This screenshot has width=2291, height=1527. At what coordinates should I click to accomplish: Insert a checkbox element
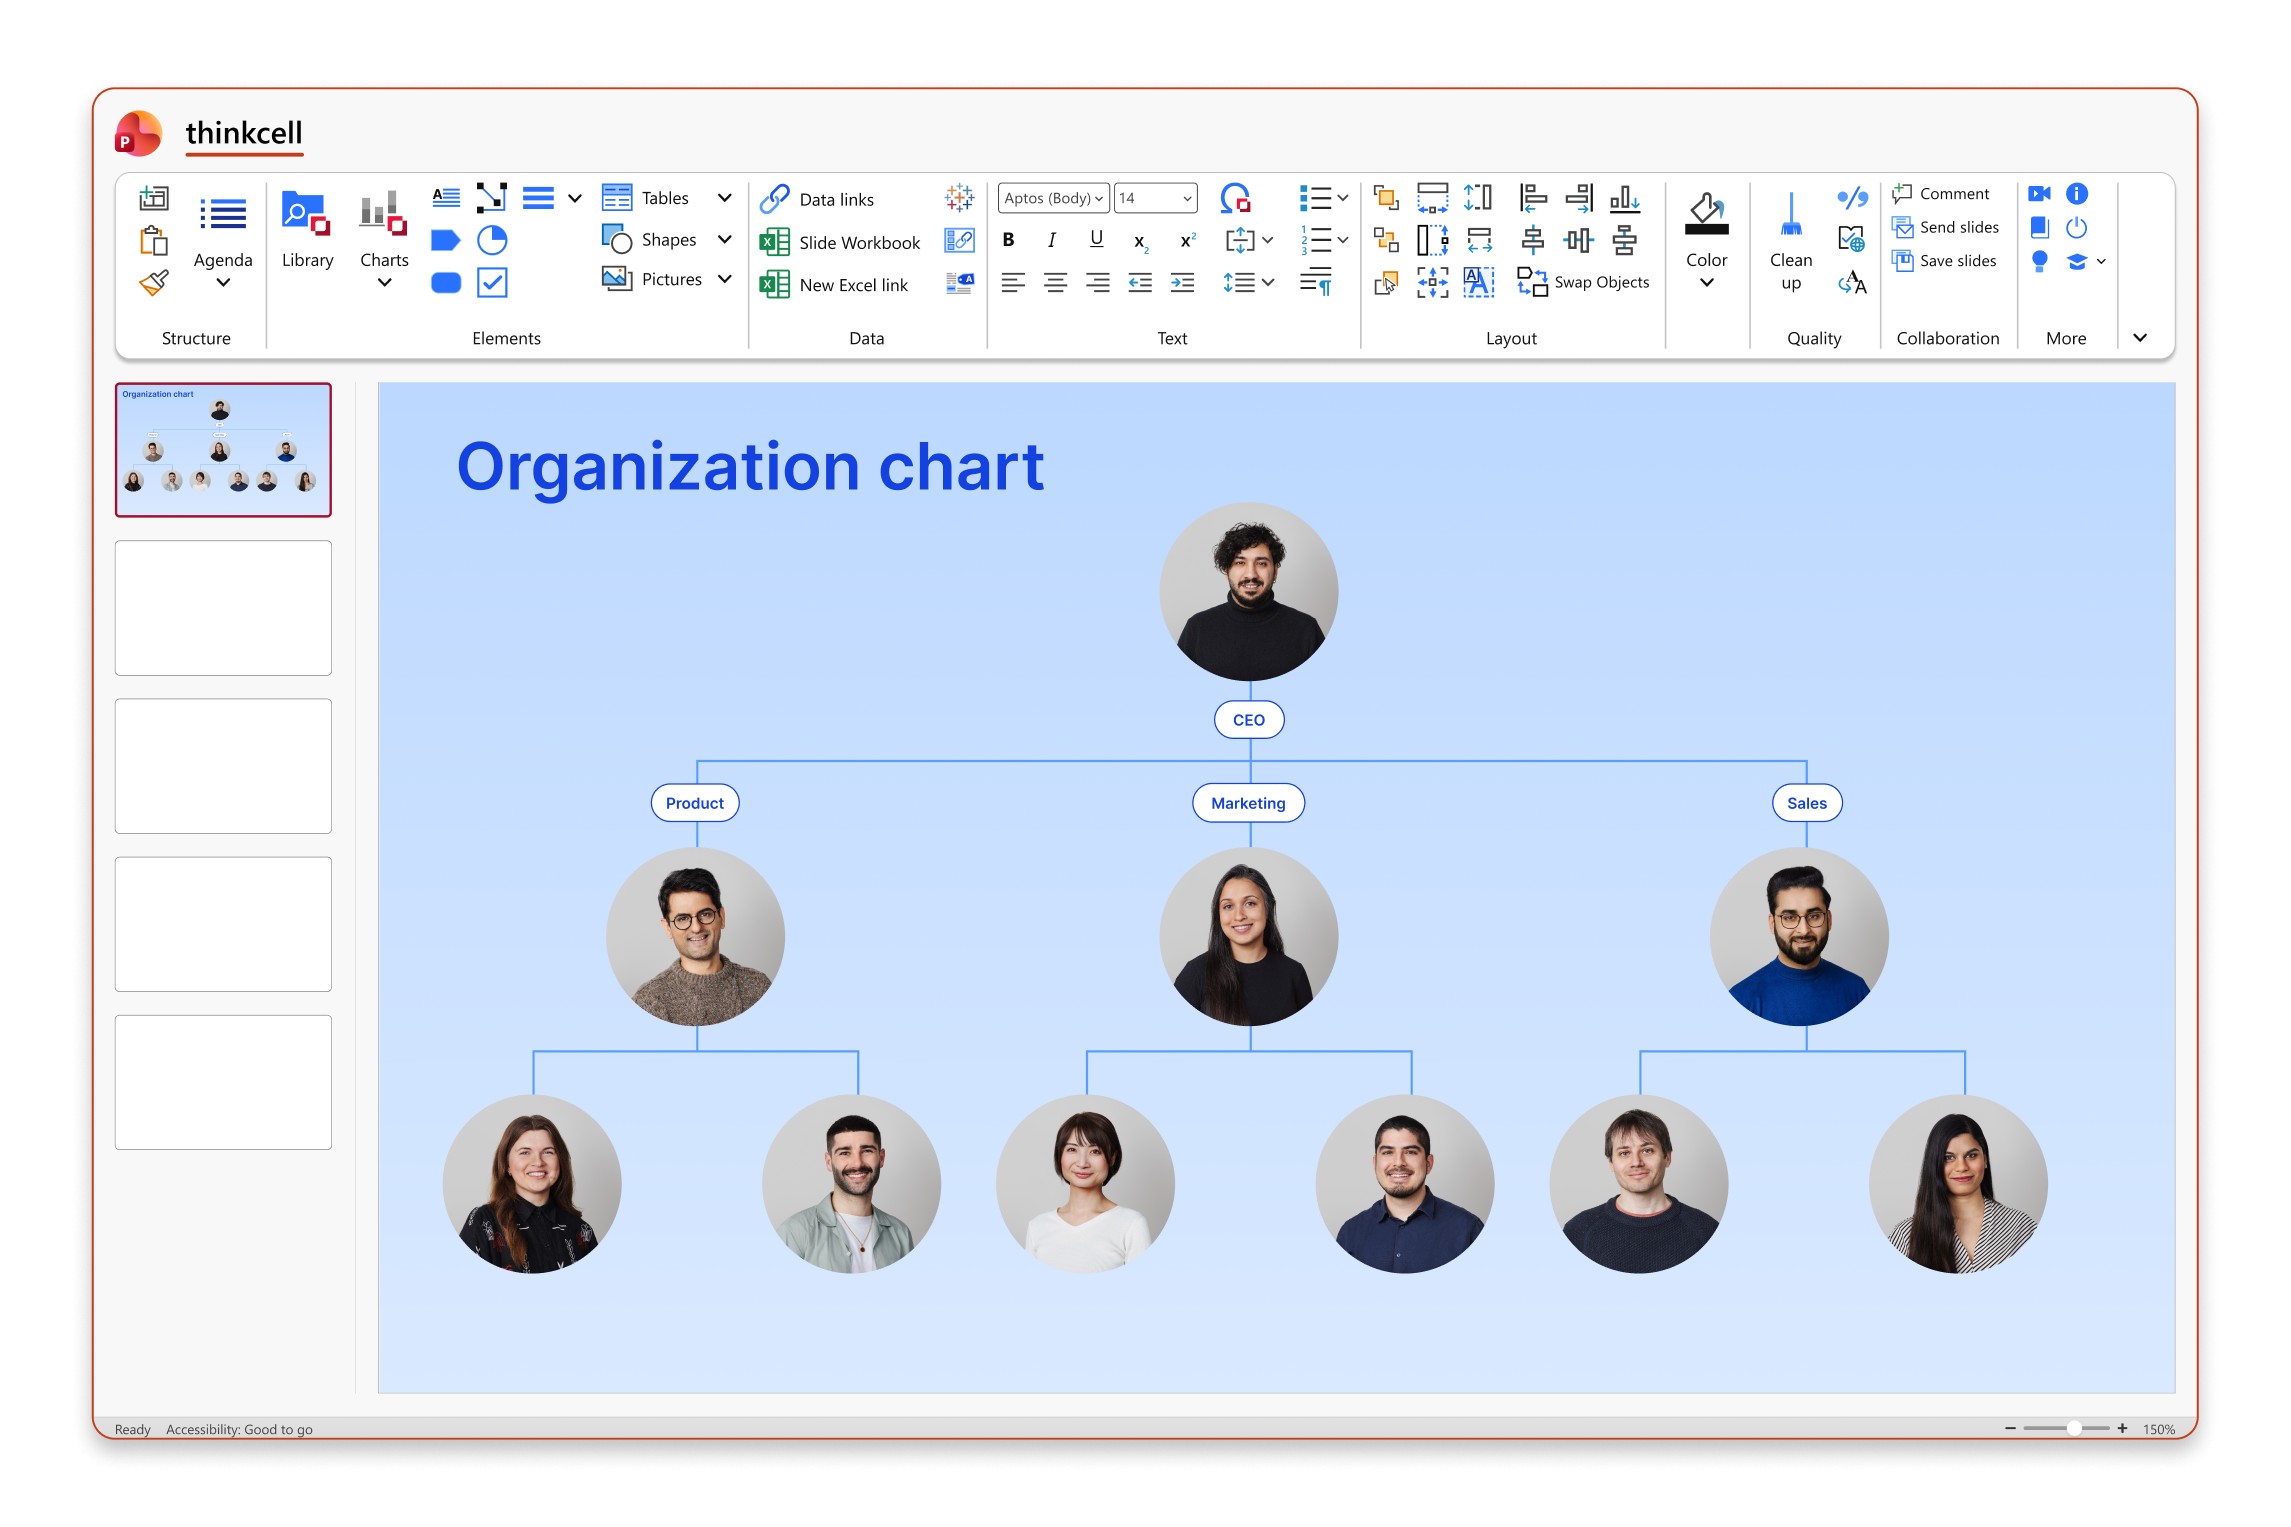point(492,282)
